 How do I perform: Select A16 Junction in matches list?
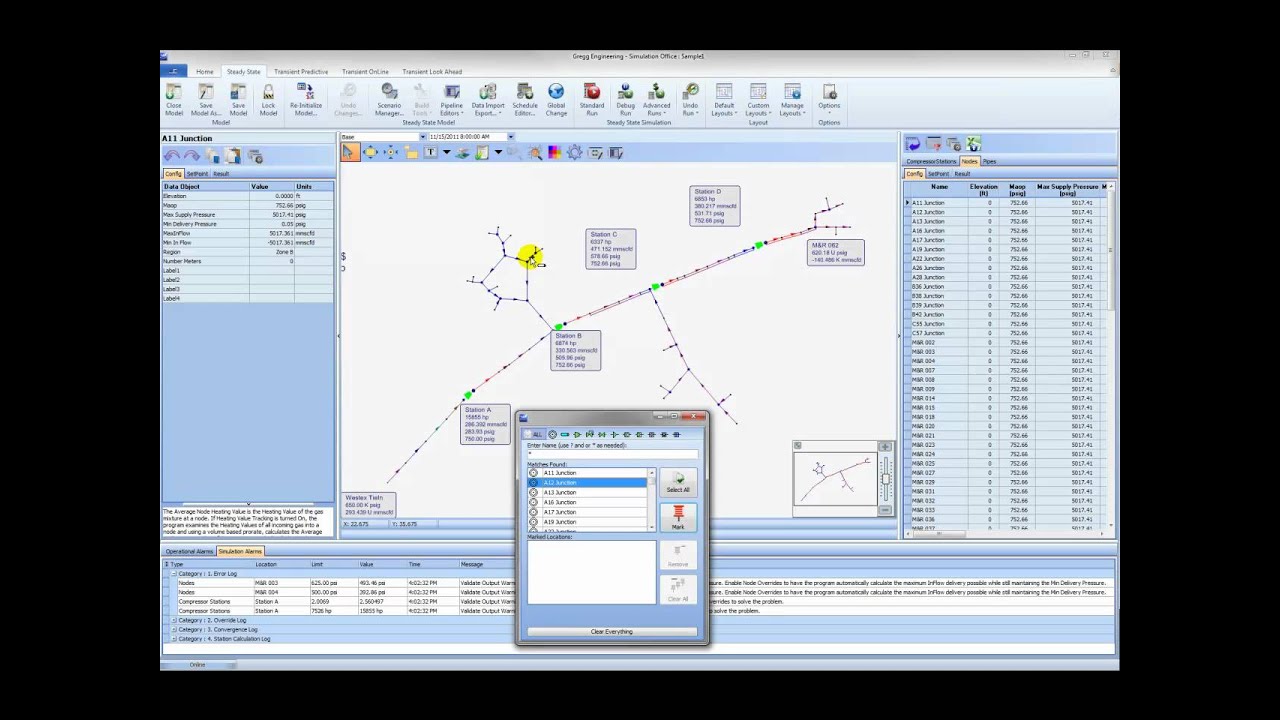587,502
